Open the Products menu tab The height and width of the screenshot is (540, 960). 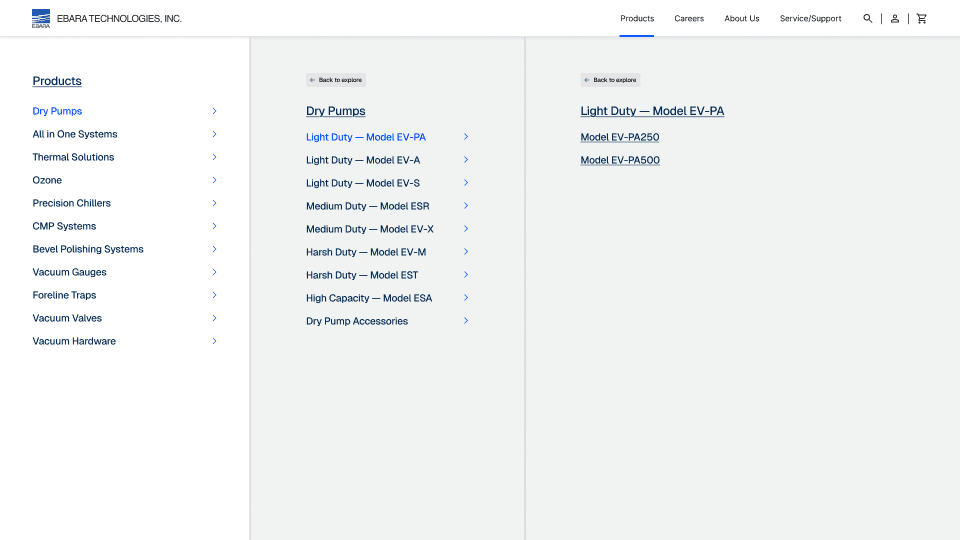coord(637,18)
